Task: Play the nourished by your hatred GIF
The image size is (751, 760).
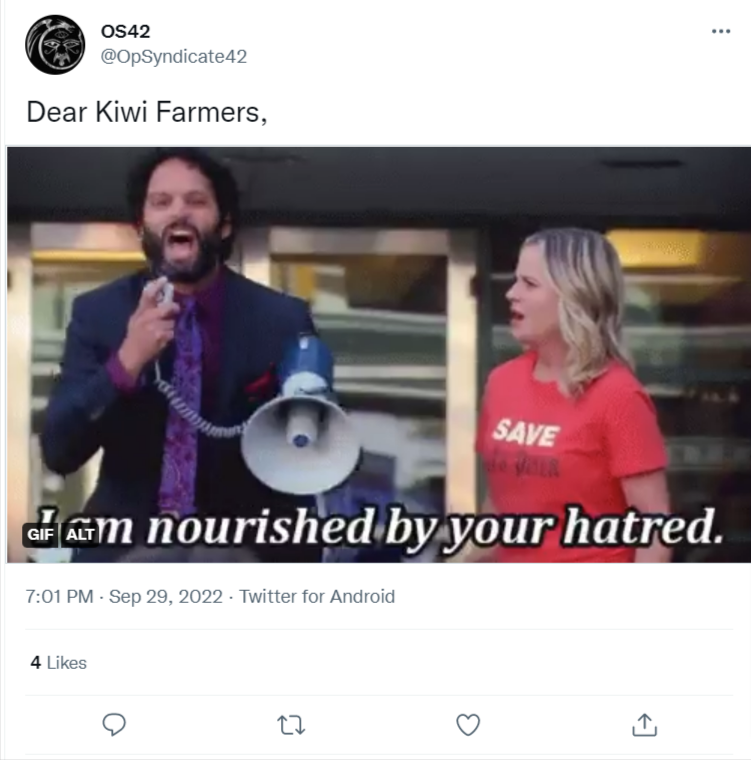Action: (379, 355)
